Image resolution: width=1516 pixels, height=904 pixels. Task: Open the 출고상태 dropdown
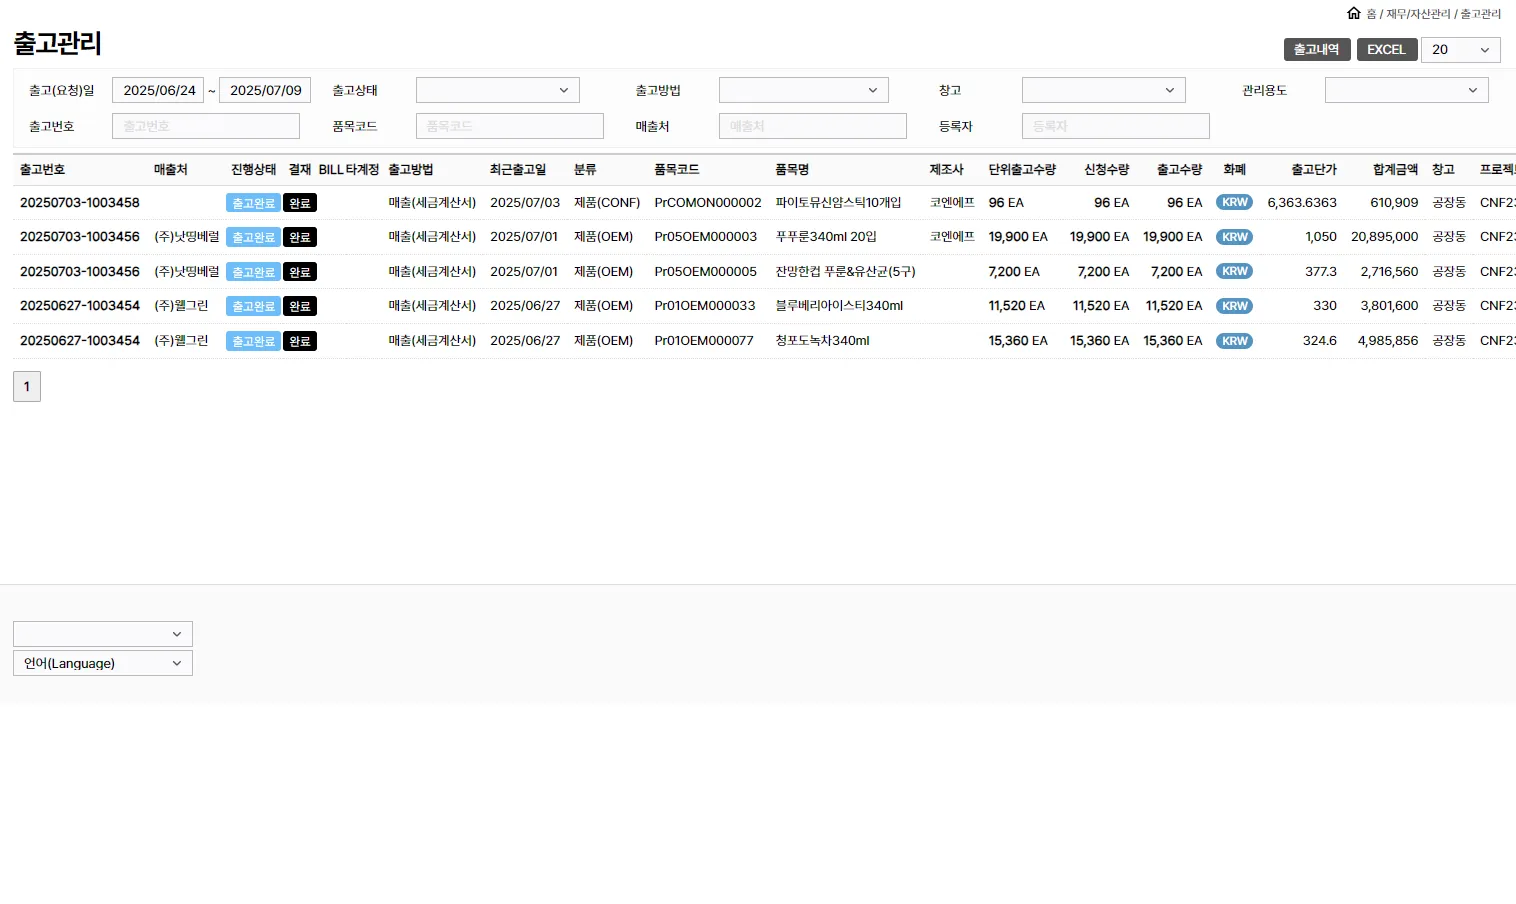(x=497, y=90)
